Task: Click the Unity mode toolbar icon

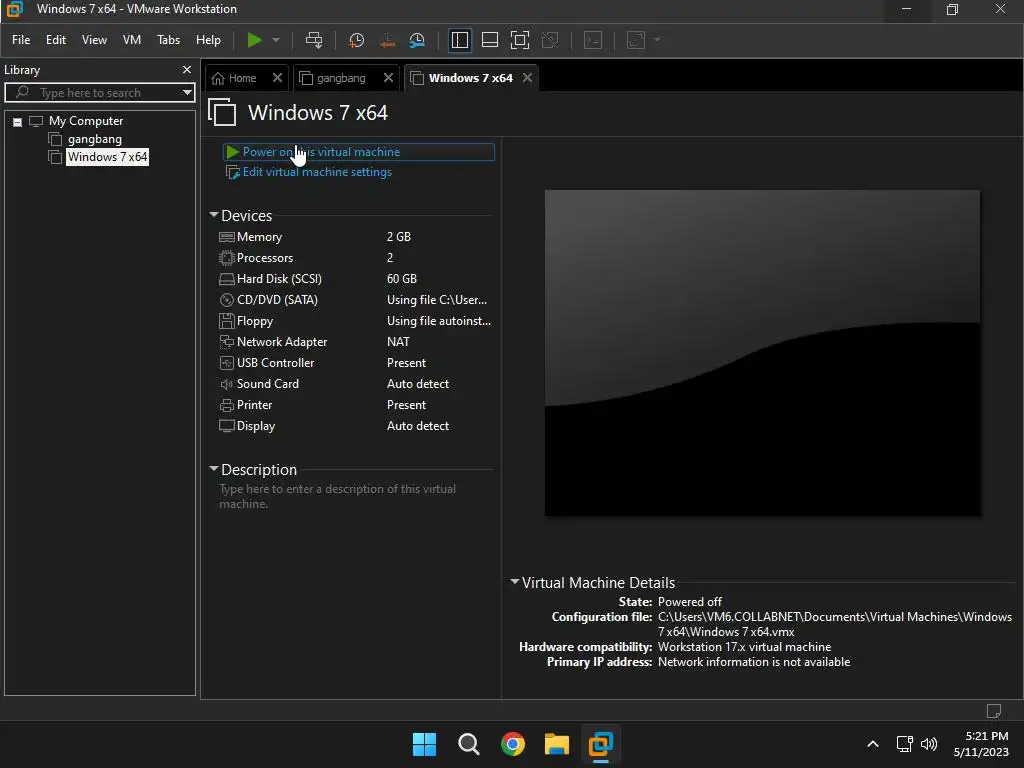Action: (550, 40)
